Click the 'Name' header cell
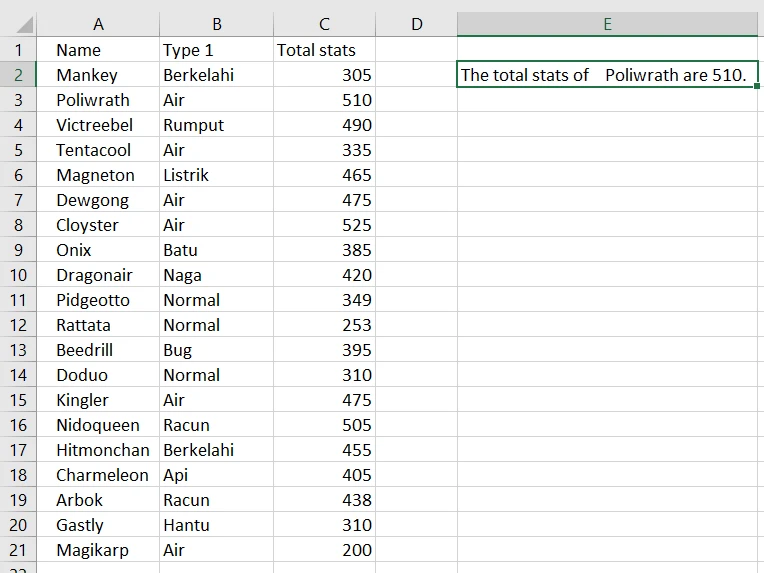This screenshot has height=573, width=764. (x=98, y=50)
